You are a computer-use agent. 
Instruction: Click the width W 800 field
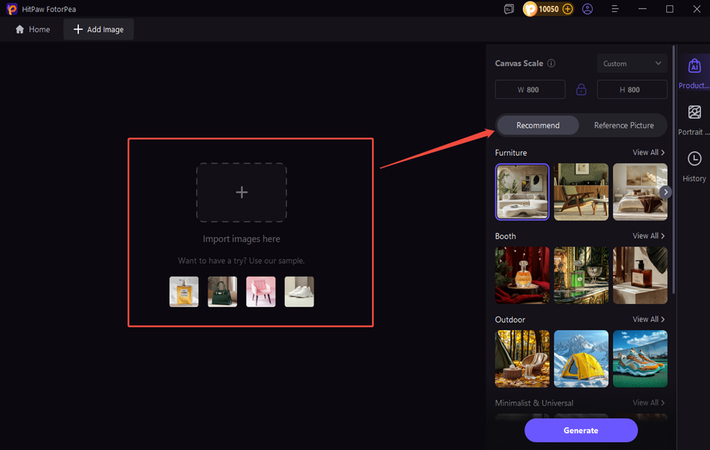pyautogui.click(x=530, y=90)
